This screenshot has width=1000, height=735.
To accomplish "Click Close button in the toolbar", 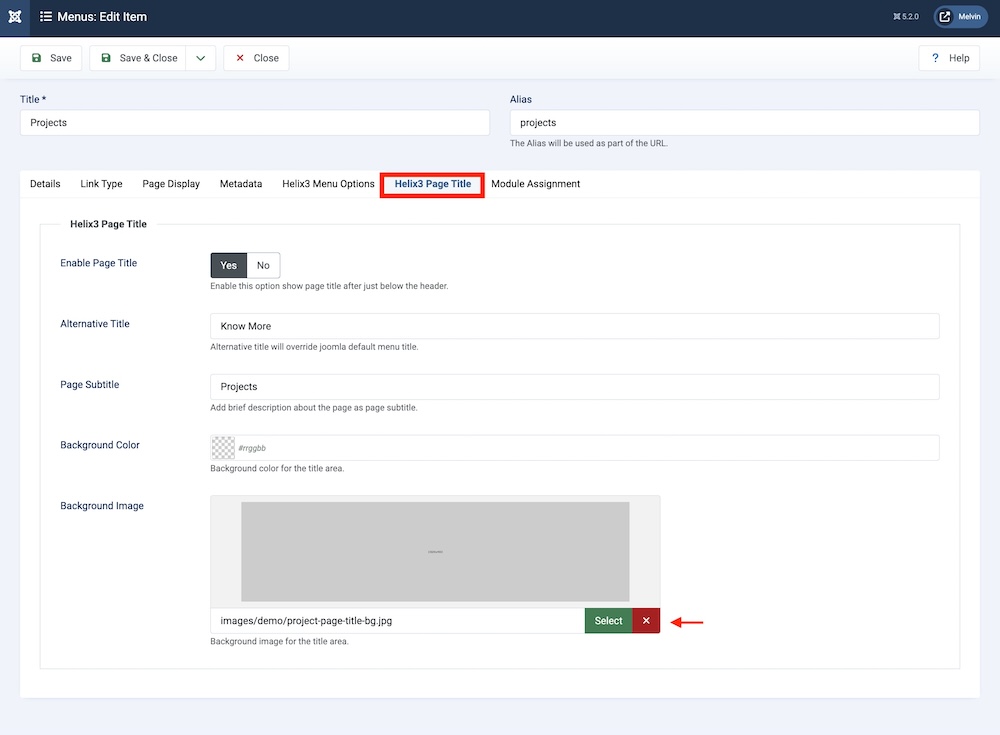I will (256, 58).
